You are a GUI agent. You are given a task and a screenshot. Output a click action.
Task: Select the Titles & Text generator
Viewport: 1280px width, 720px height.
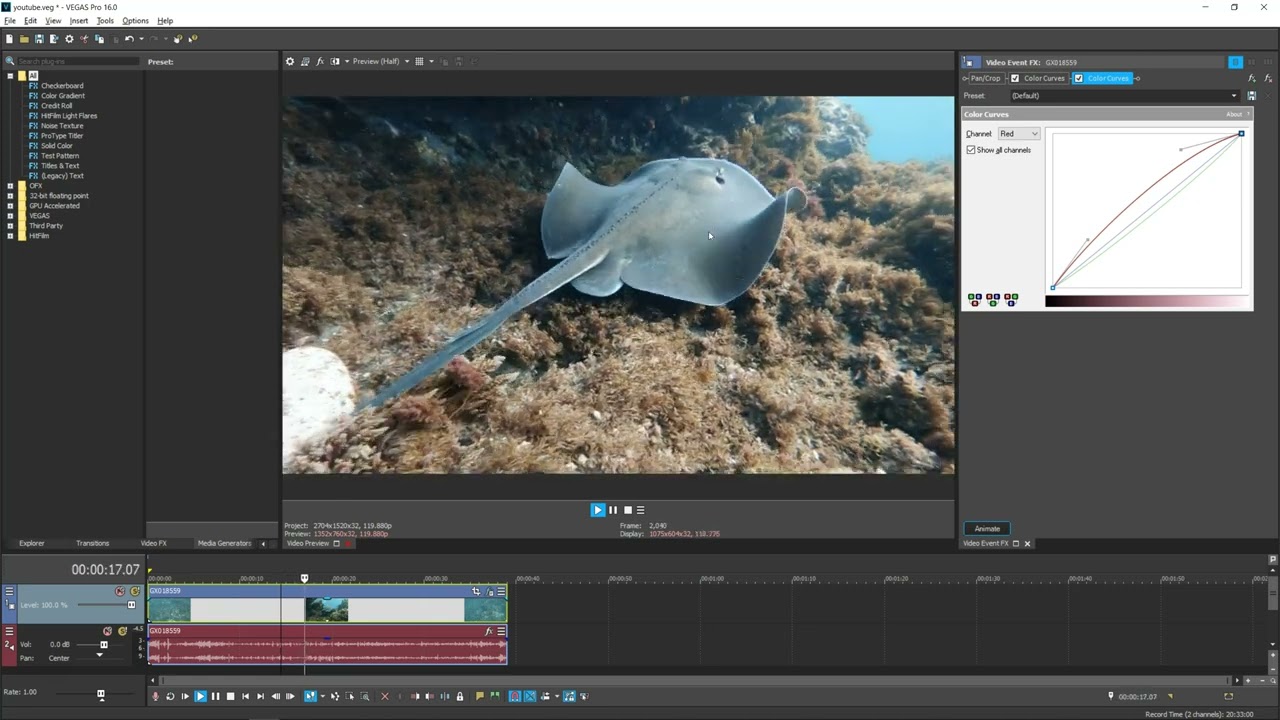[62, 166]
